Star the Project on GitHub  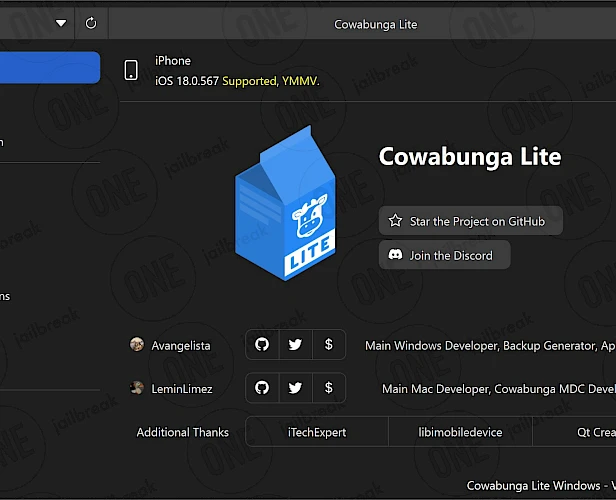coord(471,221)
